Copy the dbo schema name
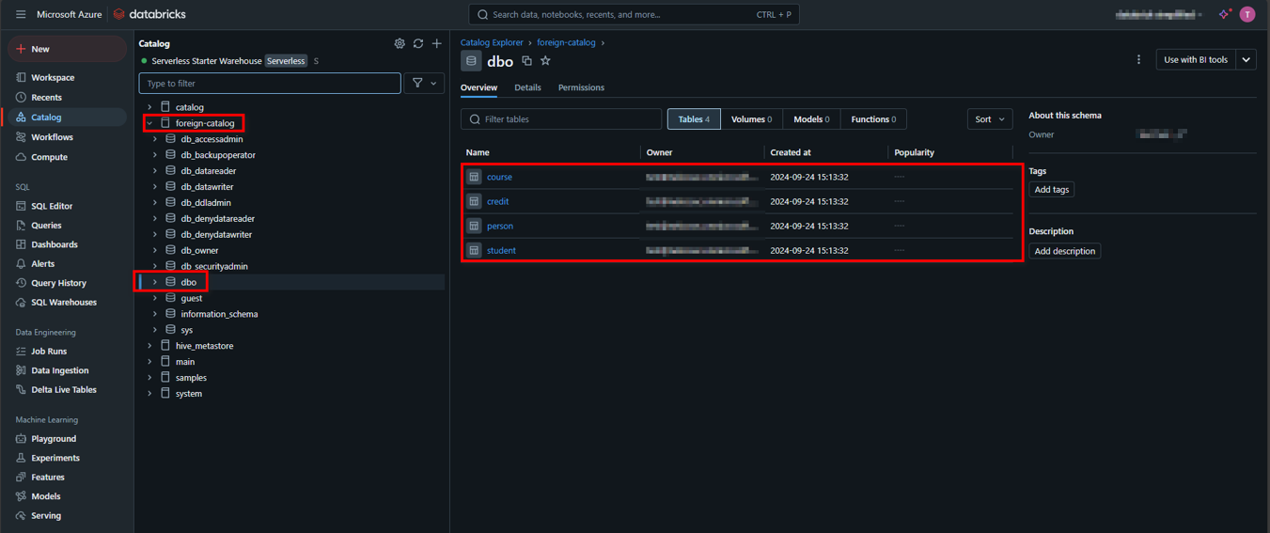 (527, 61)
